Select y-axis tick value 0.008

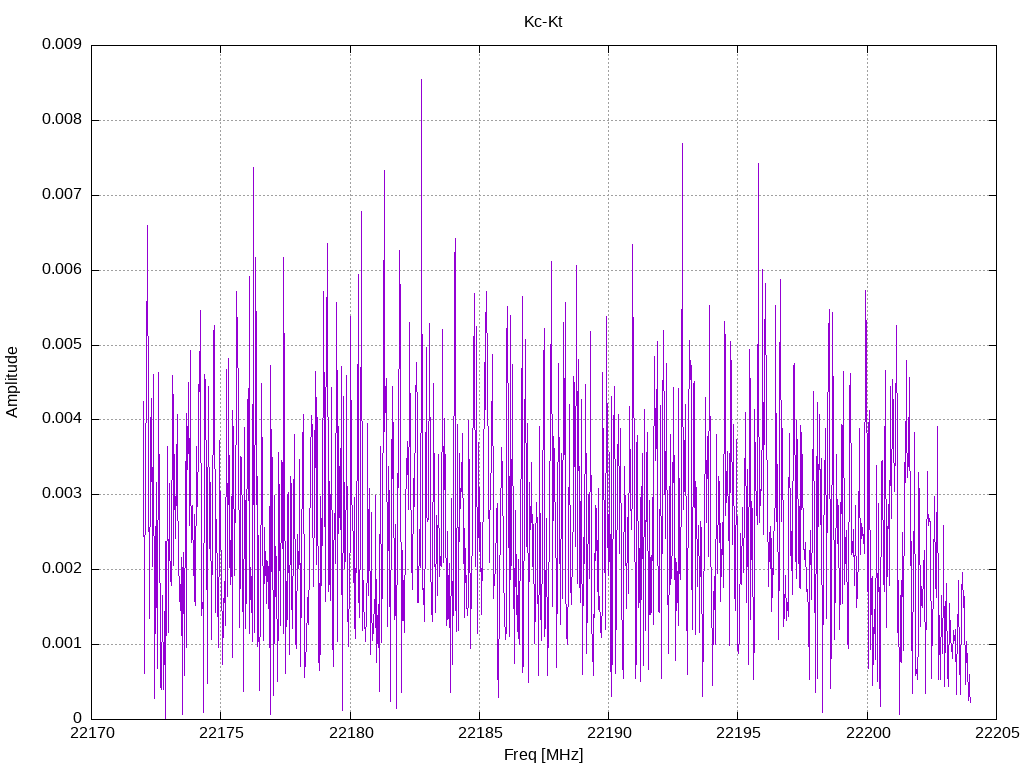62,120
